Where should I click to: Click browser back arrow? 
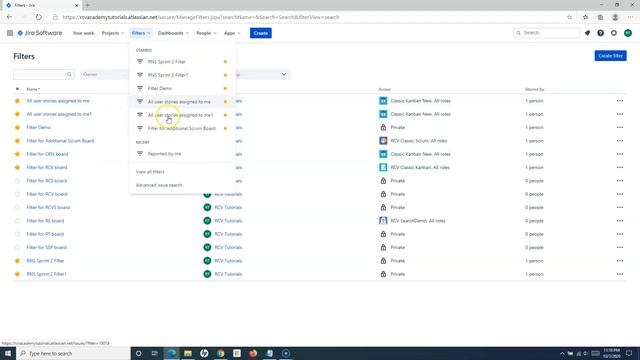(x=9, y=17)
